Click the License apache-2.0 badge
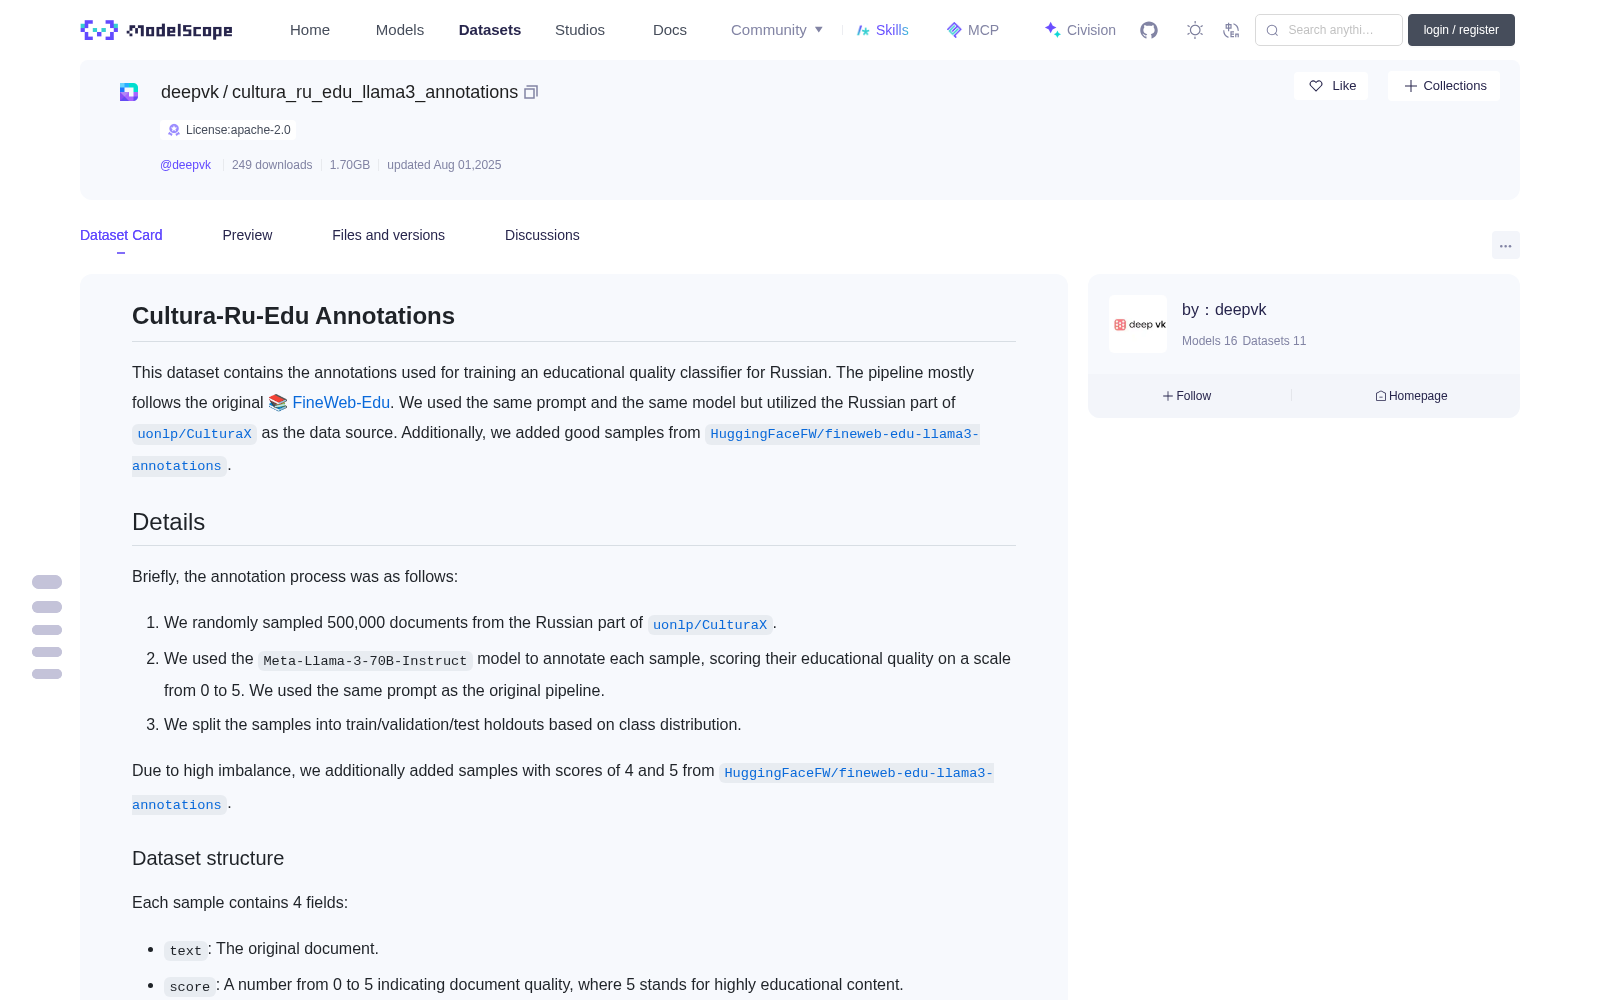This screenshot has width=1600, height=1000. tap(228, 130)
